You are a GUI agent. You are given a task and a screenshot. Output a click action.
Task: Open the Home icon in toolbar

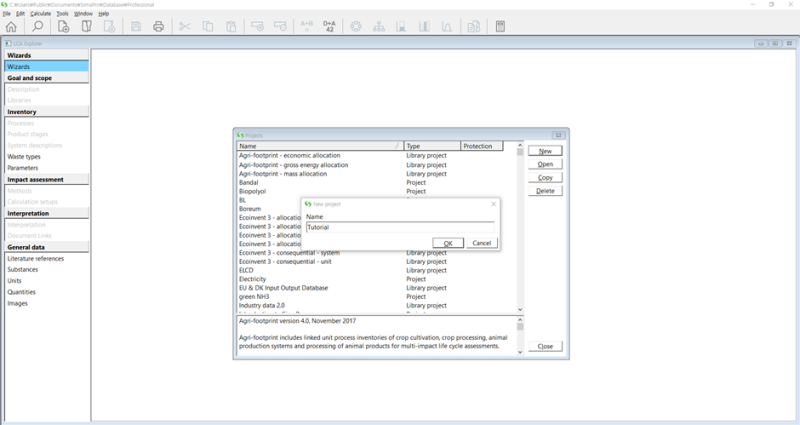[x=11, y=27]
